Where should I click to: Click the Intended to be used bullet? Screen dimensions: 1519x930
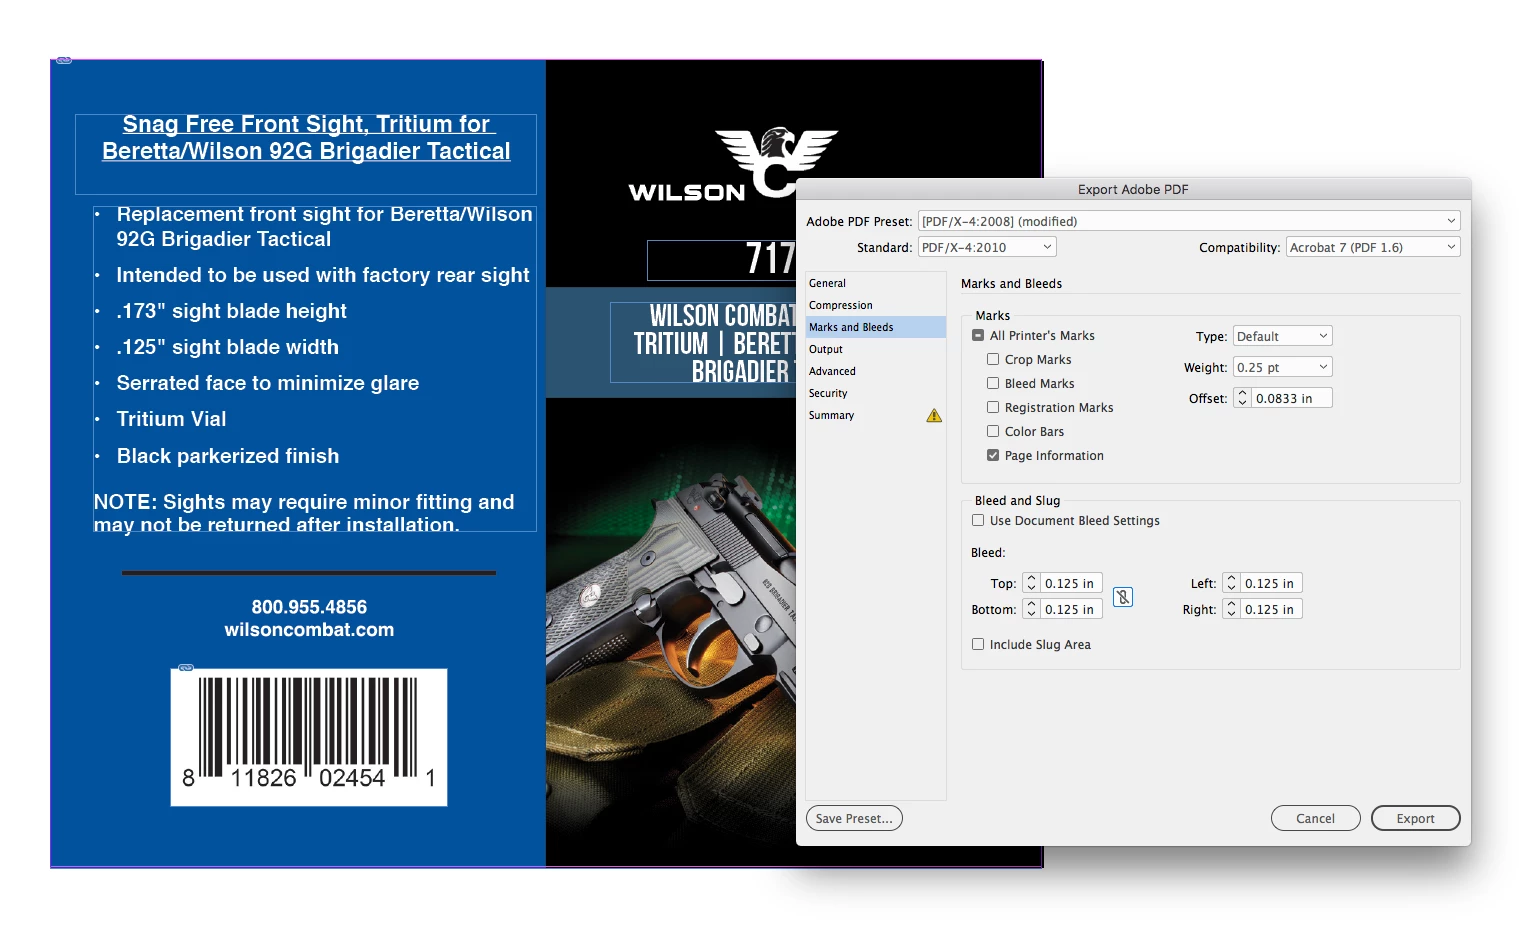323,275
